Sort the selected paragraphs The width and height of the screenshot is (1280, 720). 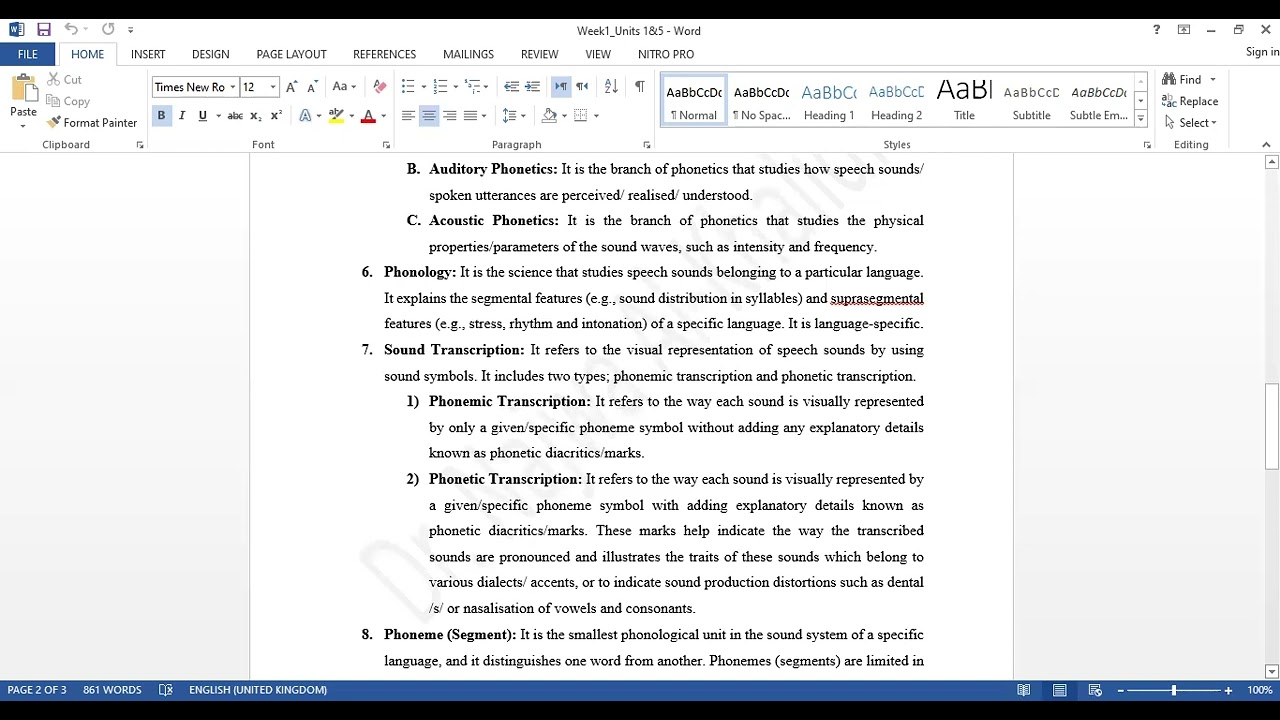click(611, 87)
